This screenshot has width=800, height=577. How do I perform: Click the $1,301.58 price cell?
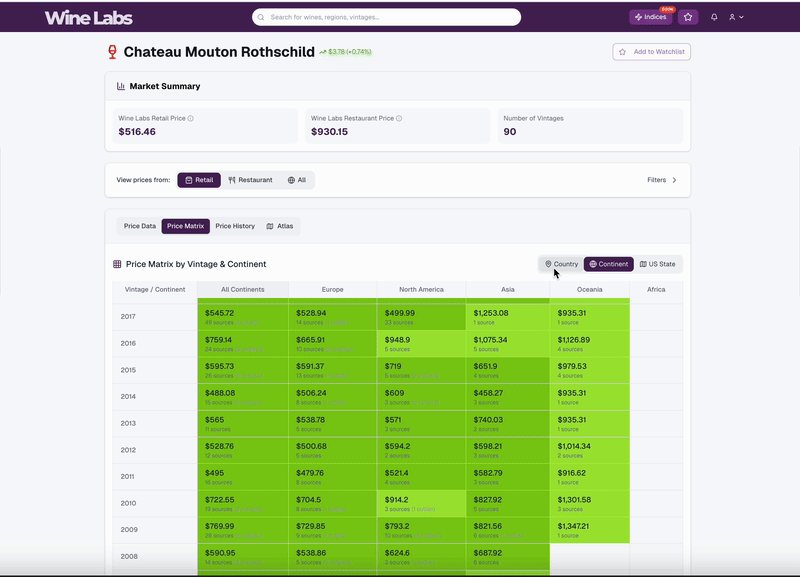pos(590,504)
